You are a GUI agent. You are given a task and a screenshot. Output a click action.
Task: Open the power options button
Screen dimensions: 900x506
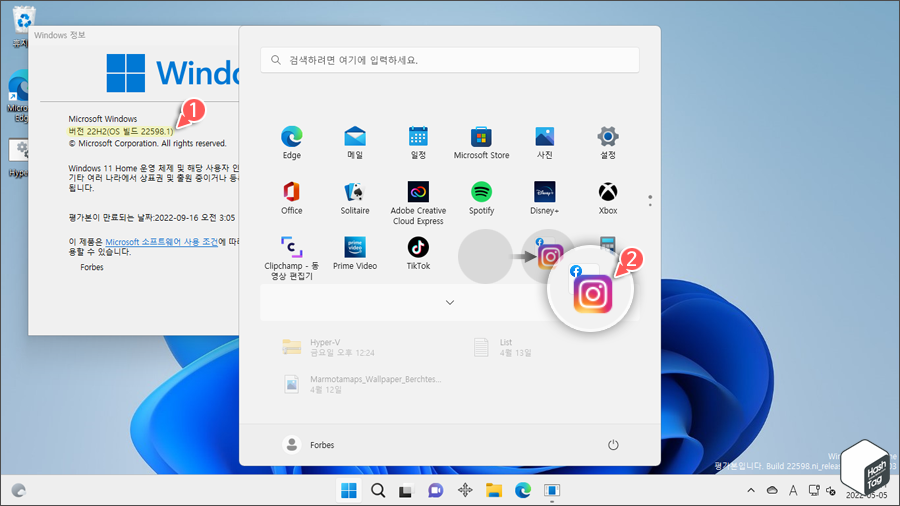click(x=613, y=445)
